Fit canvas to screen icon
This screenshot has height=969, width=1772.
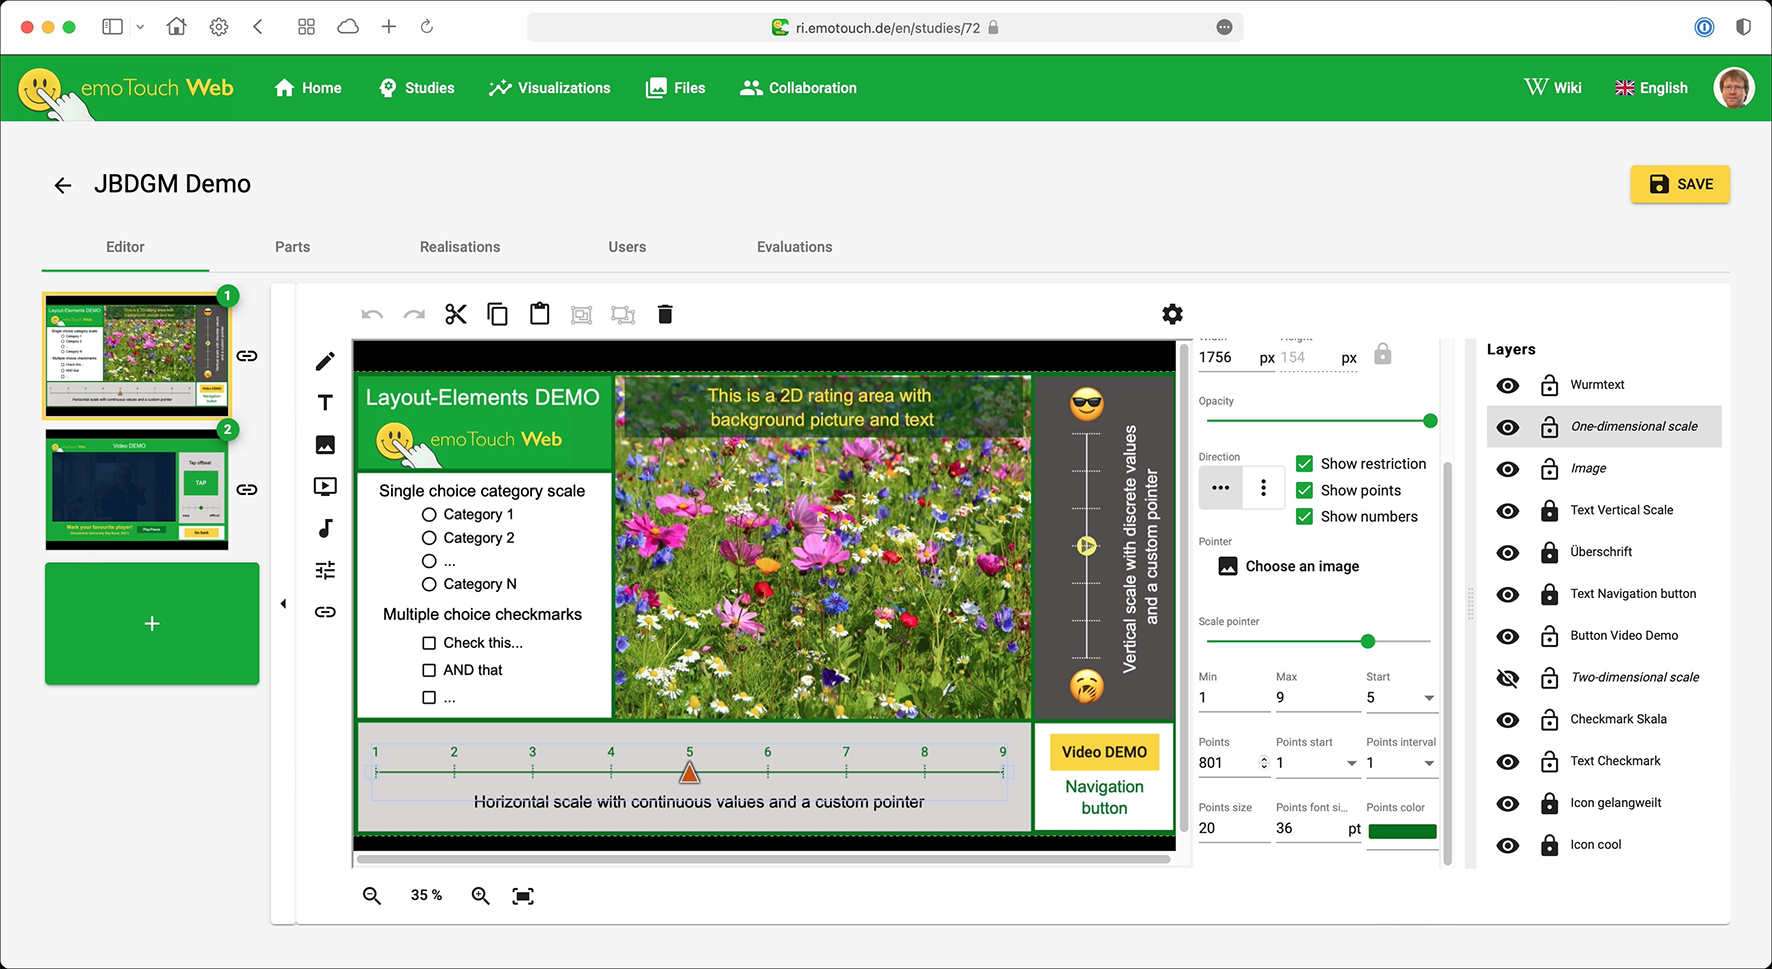click(x=523, y=896)
